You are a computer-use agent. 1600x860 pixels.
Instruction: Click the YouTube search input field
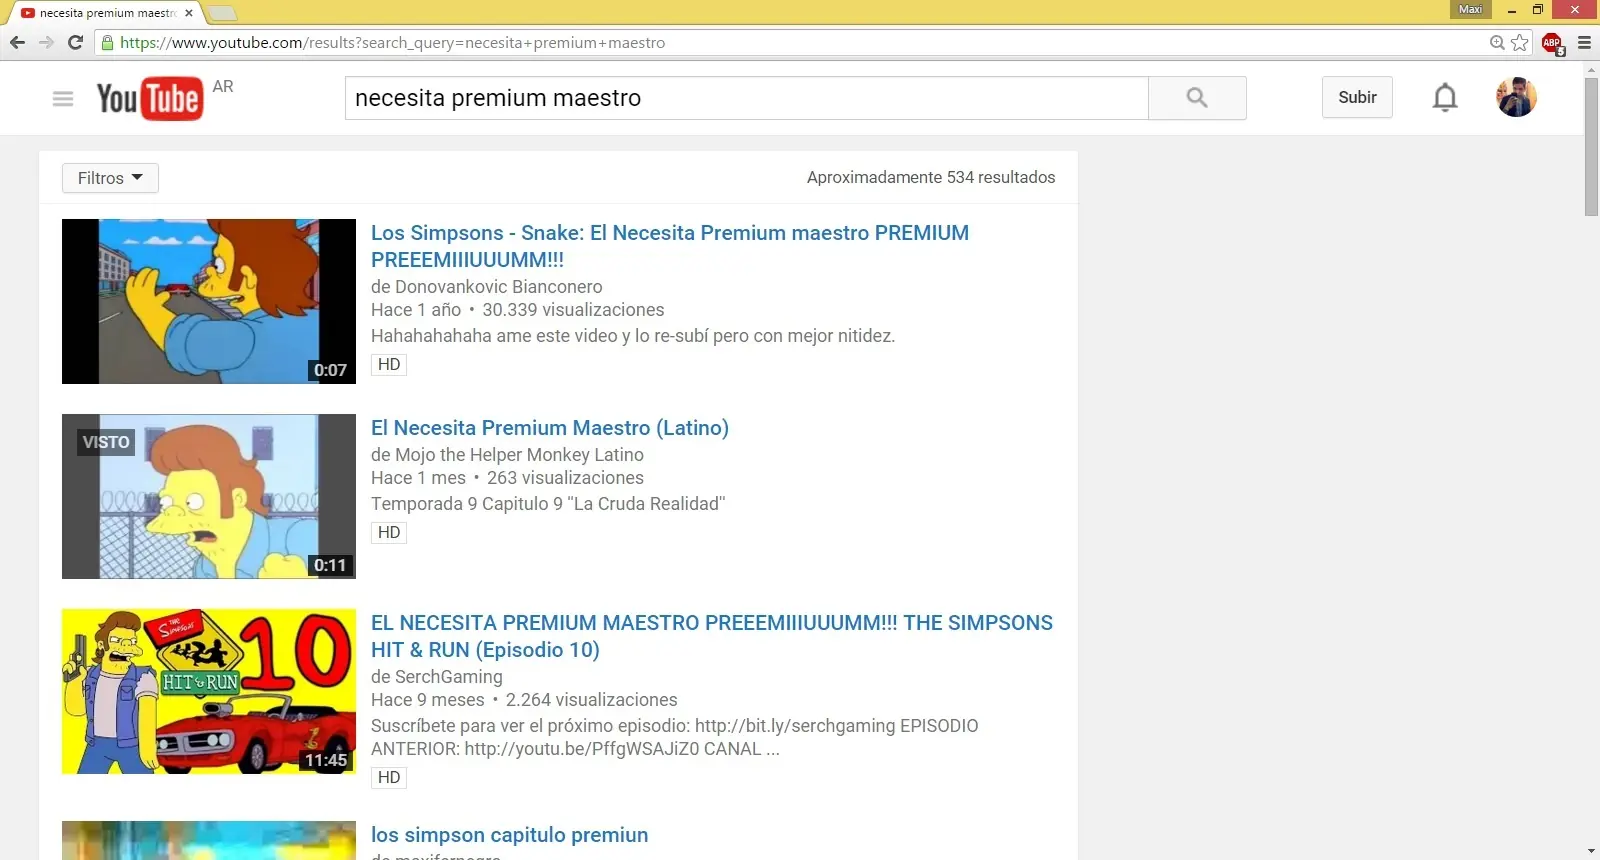pyautogui.click(x=746, y=98)
